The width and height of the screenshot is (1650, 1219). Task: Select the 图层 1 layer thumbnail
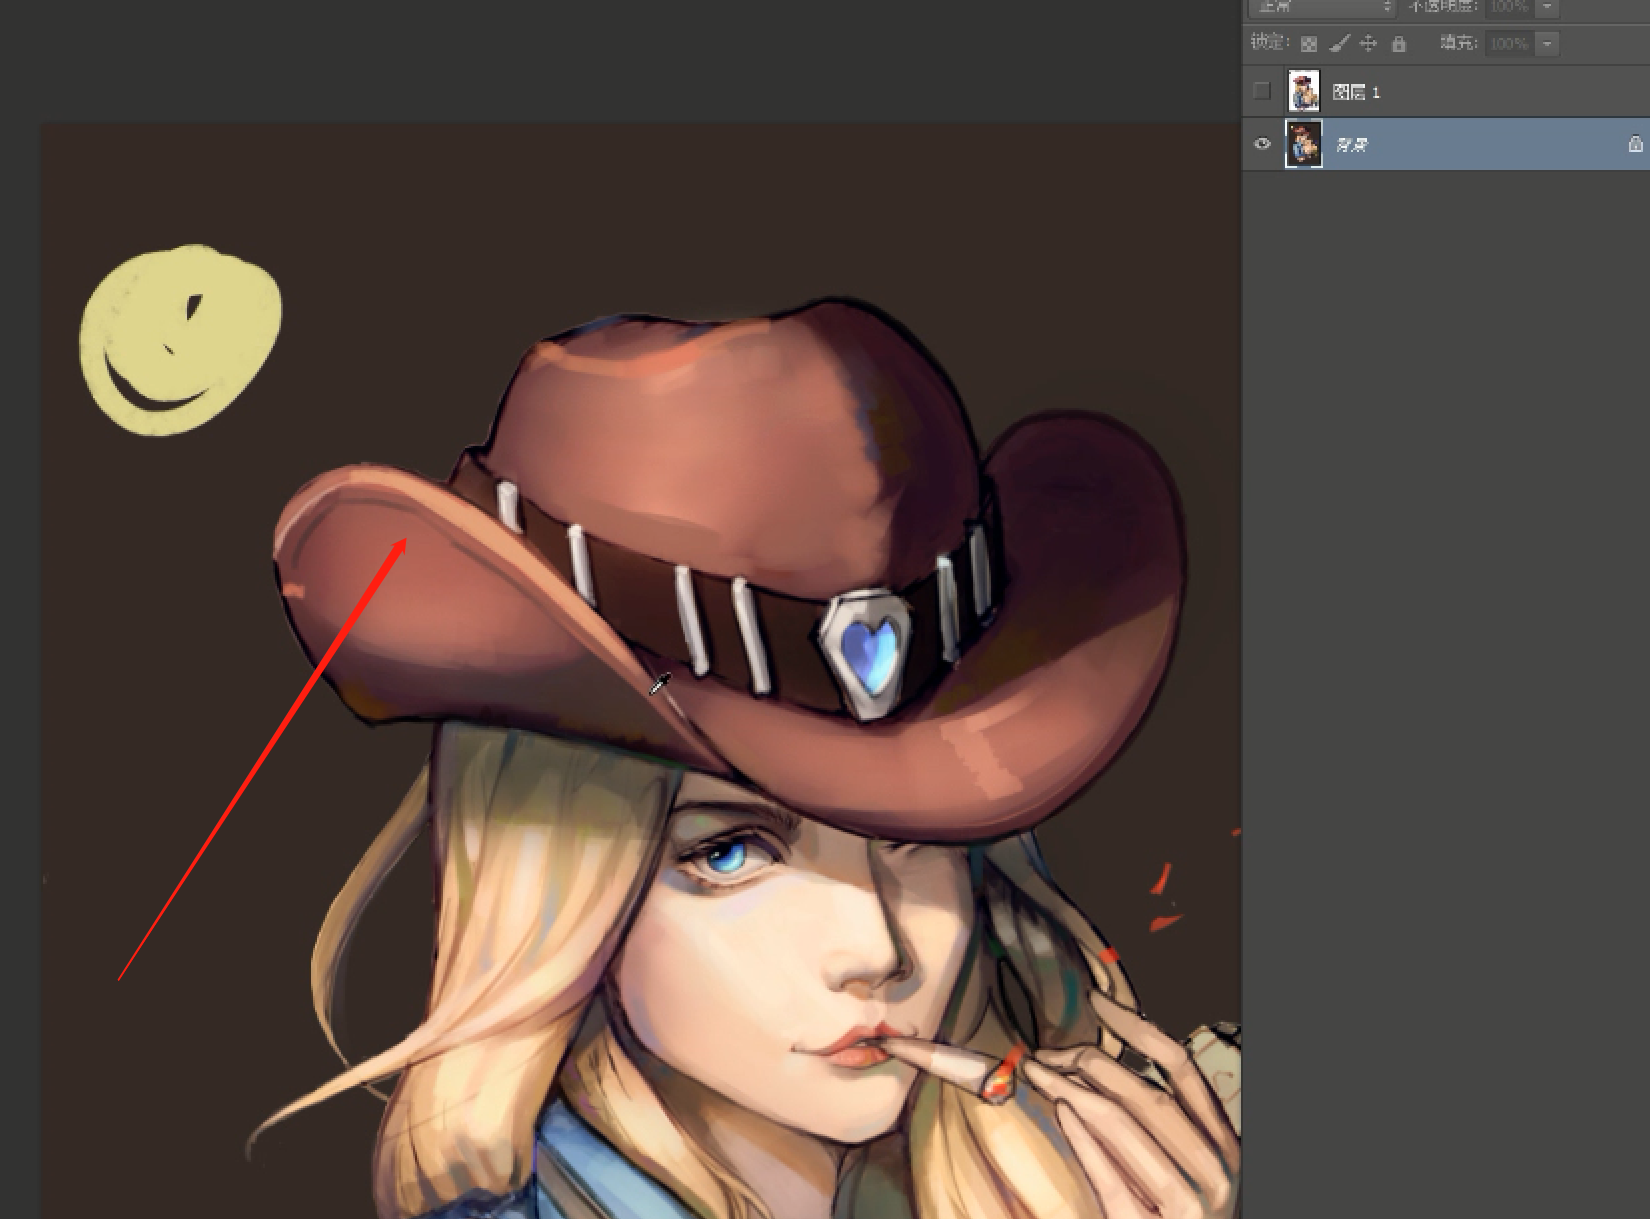(x=1303, y=91)
